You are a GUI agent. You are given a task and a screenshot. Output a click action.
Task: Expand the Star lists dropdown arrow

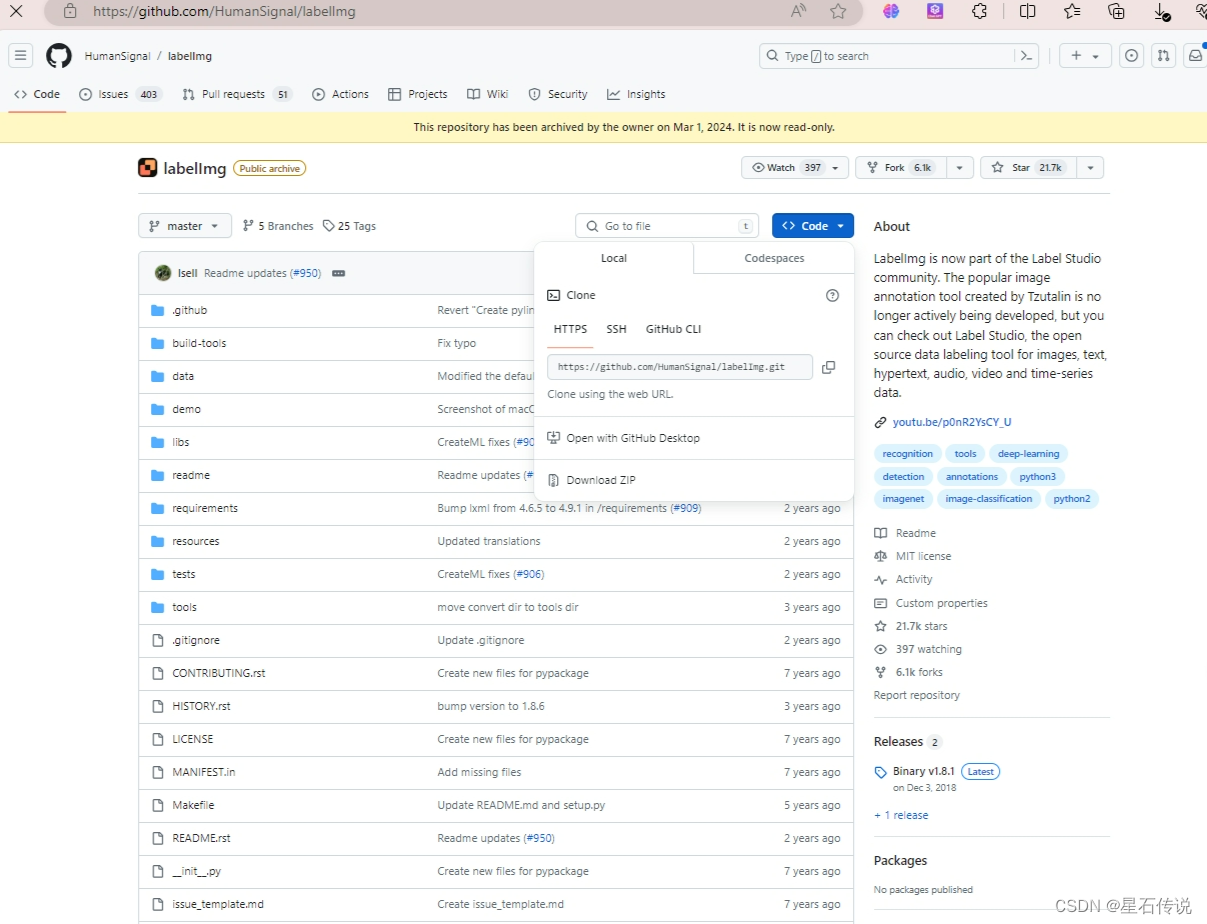coord(1091,168)
